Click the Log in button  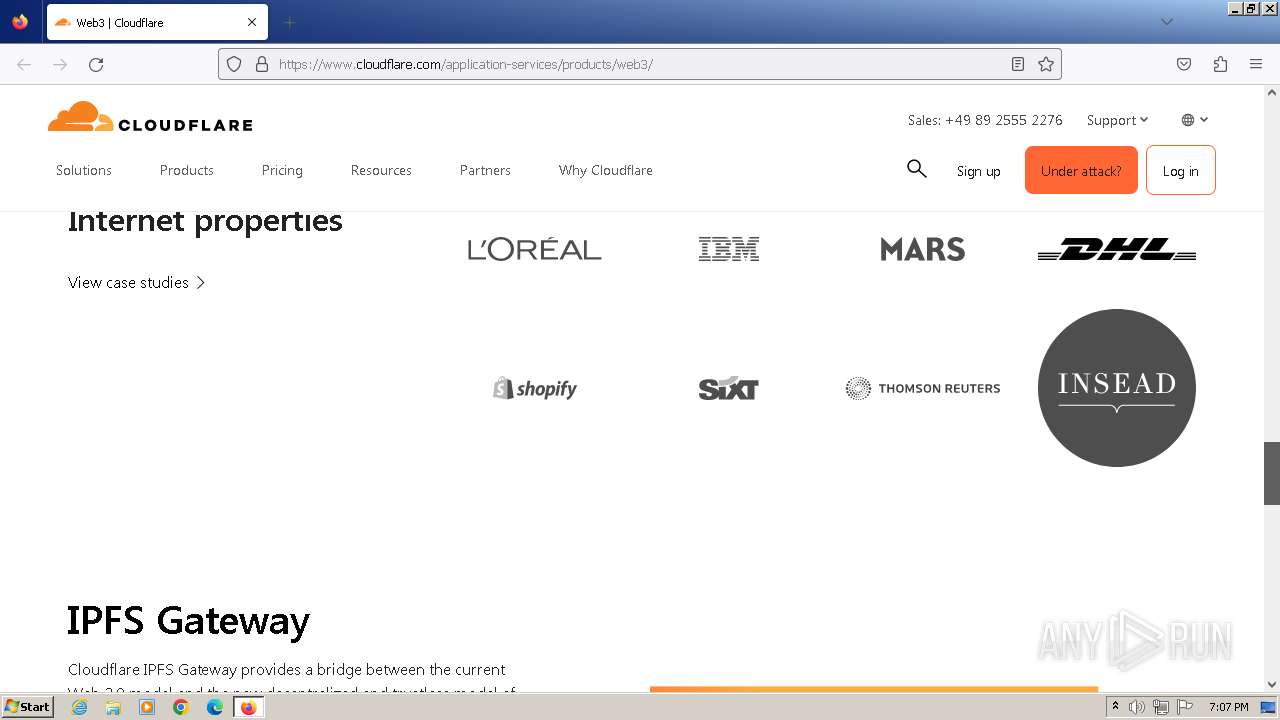(1180, 170)
